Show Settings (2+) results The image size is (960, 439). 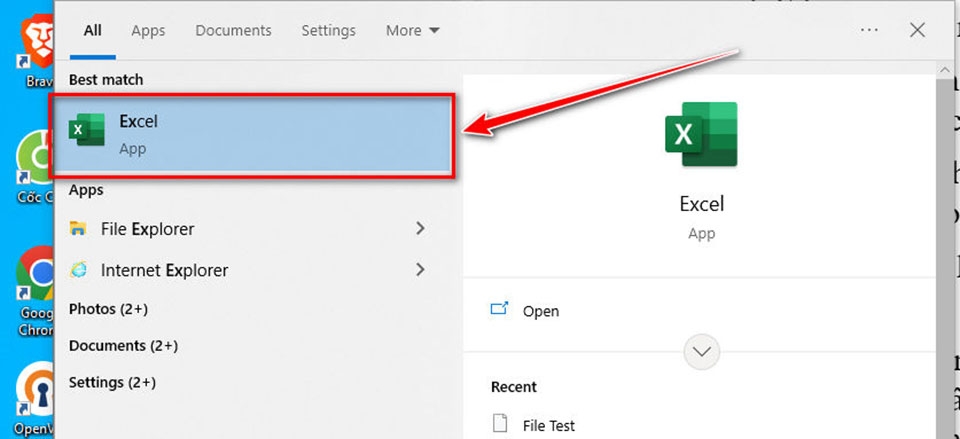pos(112,383)
